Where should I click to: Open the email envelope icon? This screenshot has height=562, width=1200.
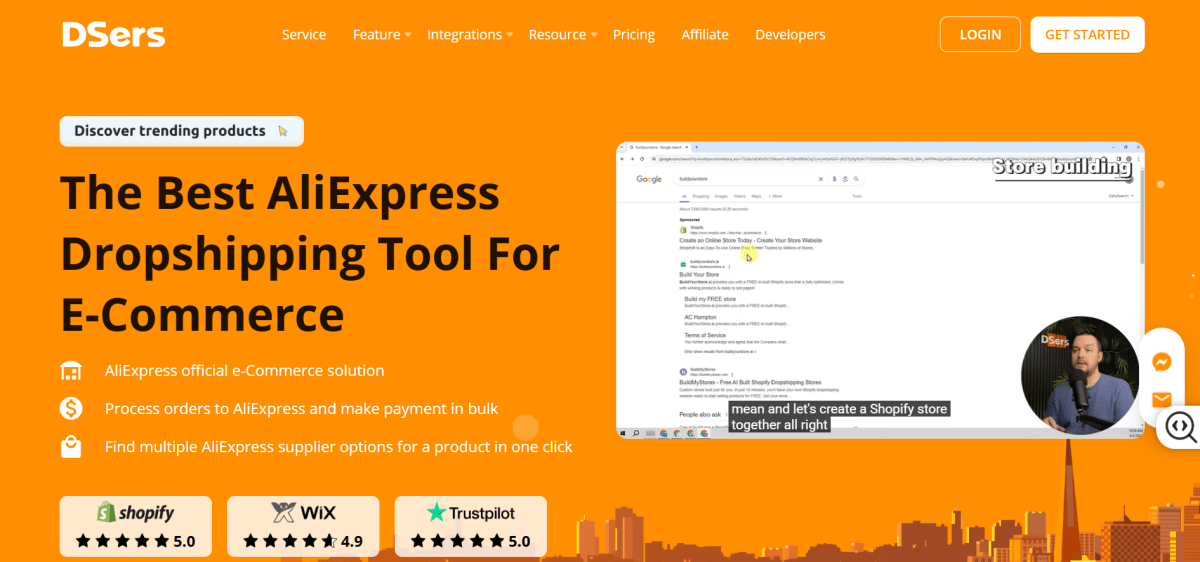(1162, 399)
